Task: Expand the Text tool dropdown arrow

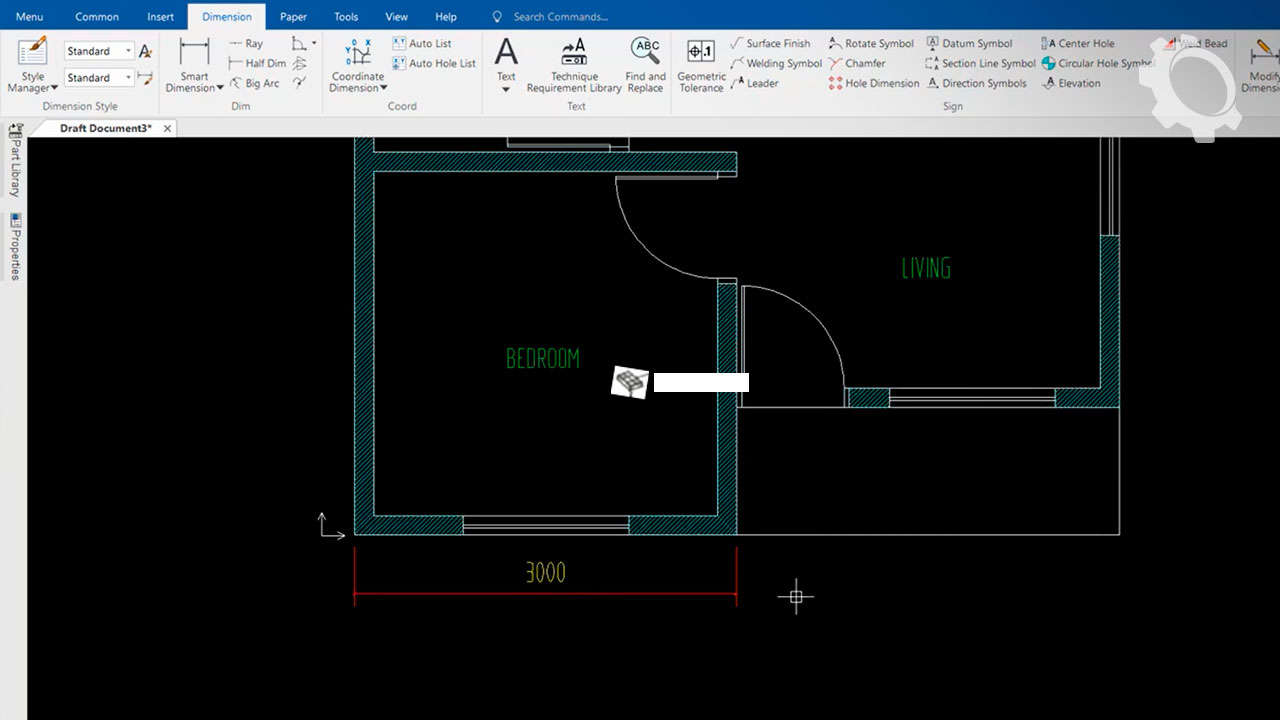Action: (x=506, y=90)
